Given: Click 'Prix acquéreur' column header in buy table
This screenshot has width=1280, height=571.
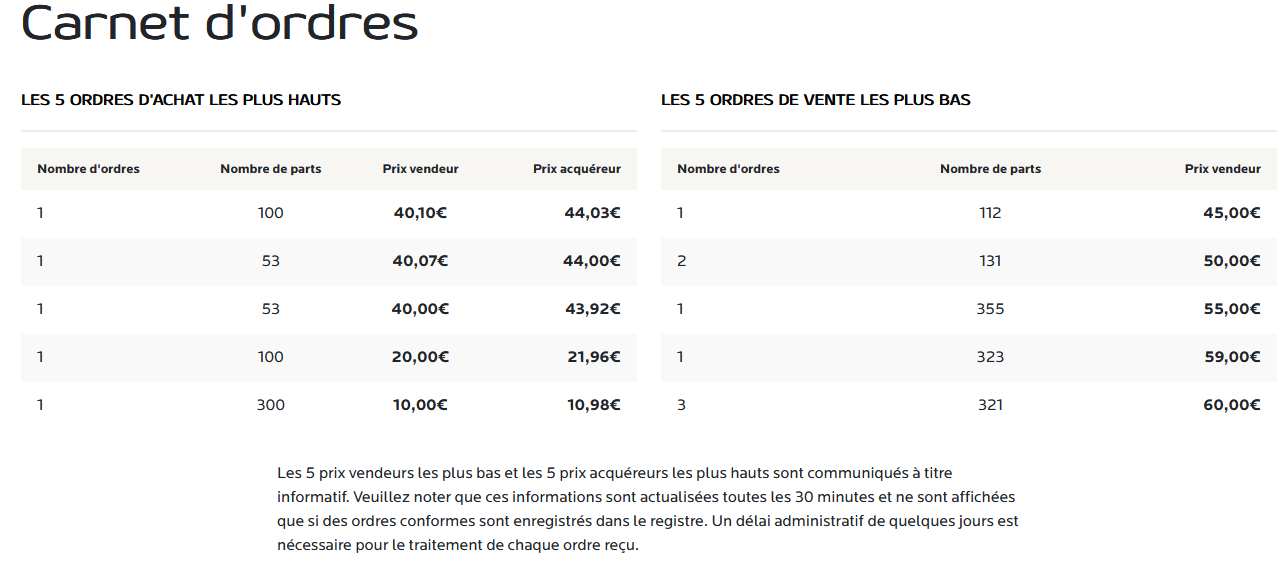Looking at the screenshot, I should coord(577,169).
